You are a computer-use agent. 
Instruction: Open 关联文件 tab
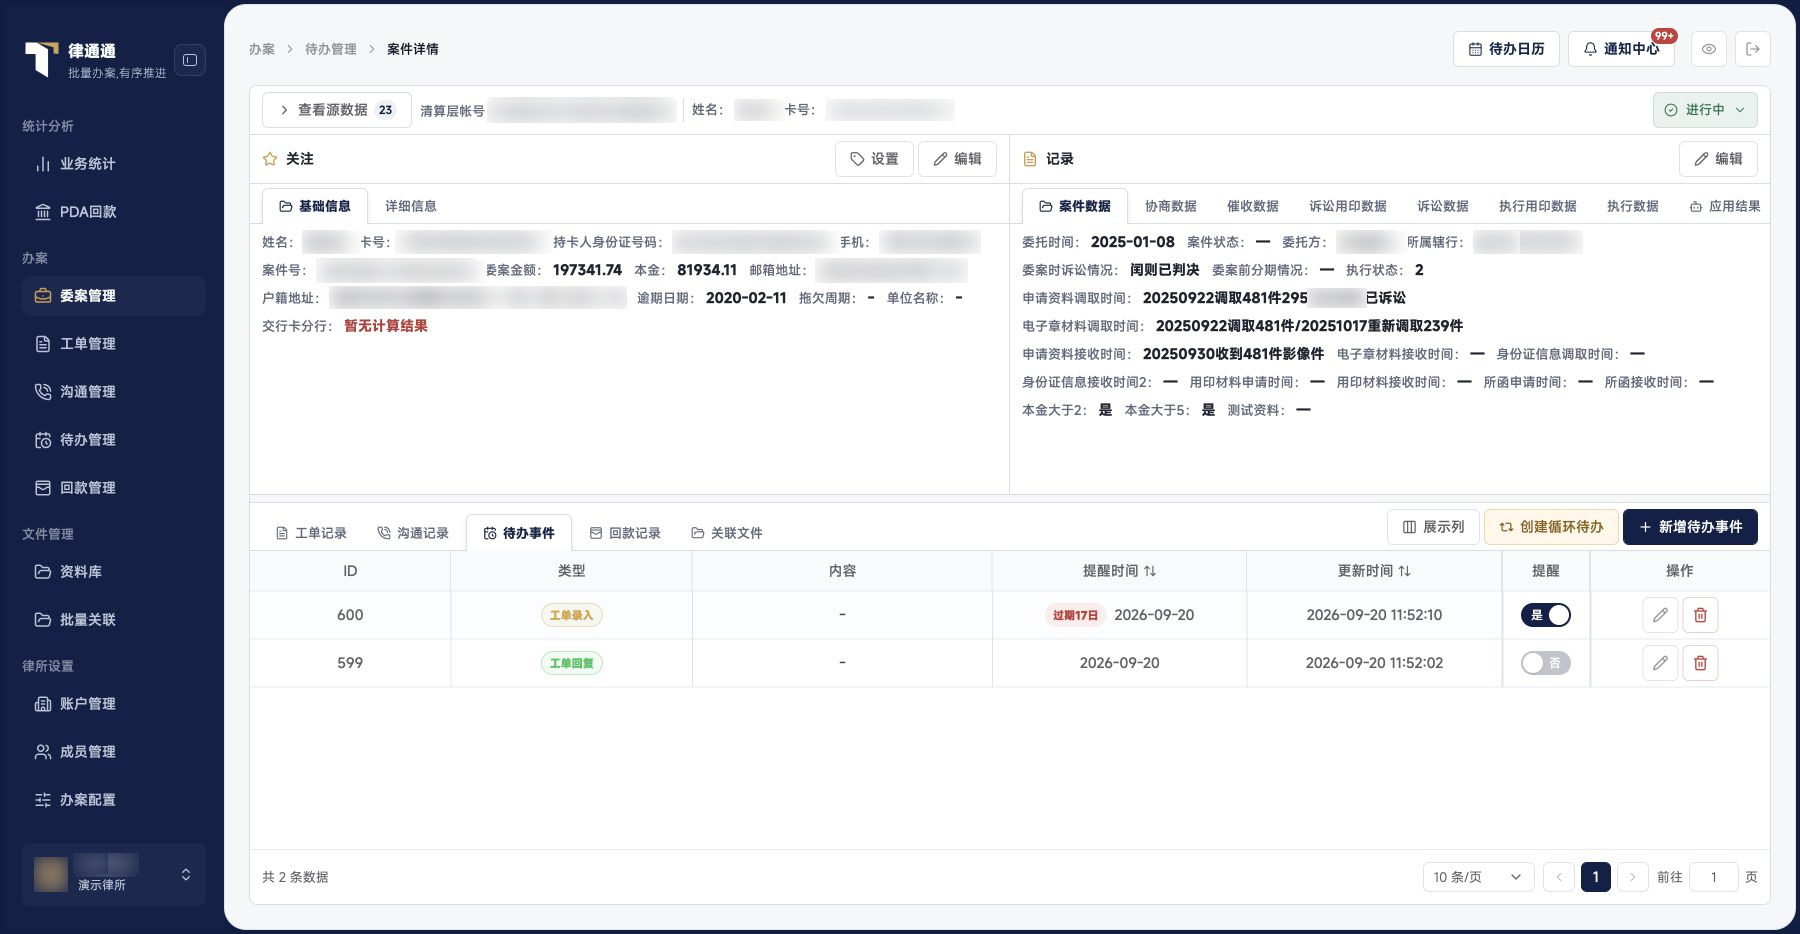pos(727,533)
